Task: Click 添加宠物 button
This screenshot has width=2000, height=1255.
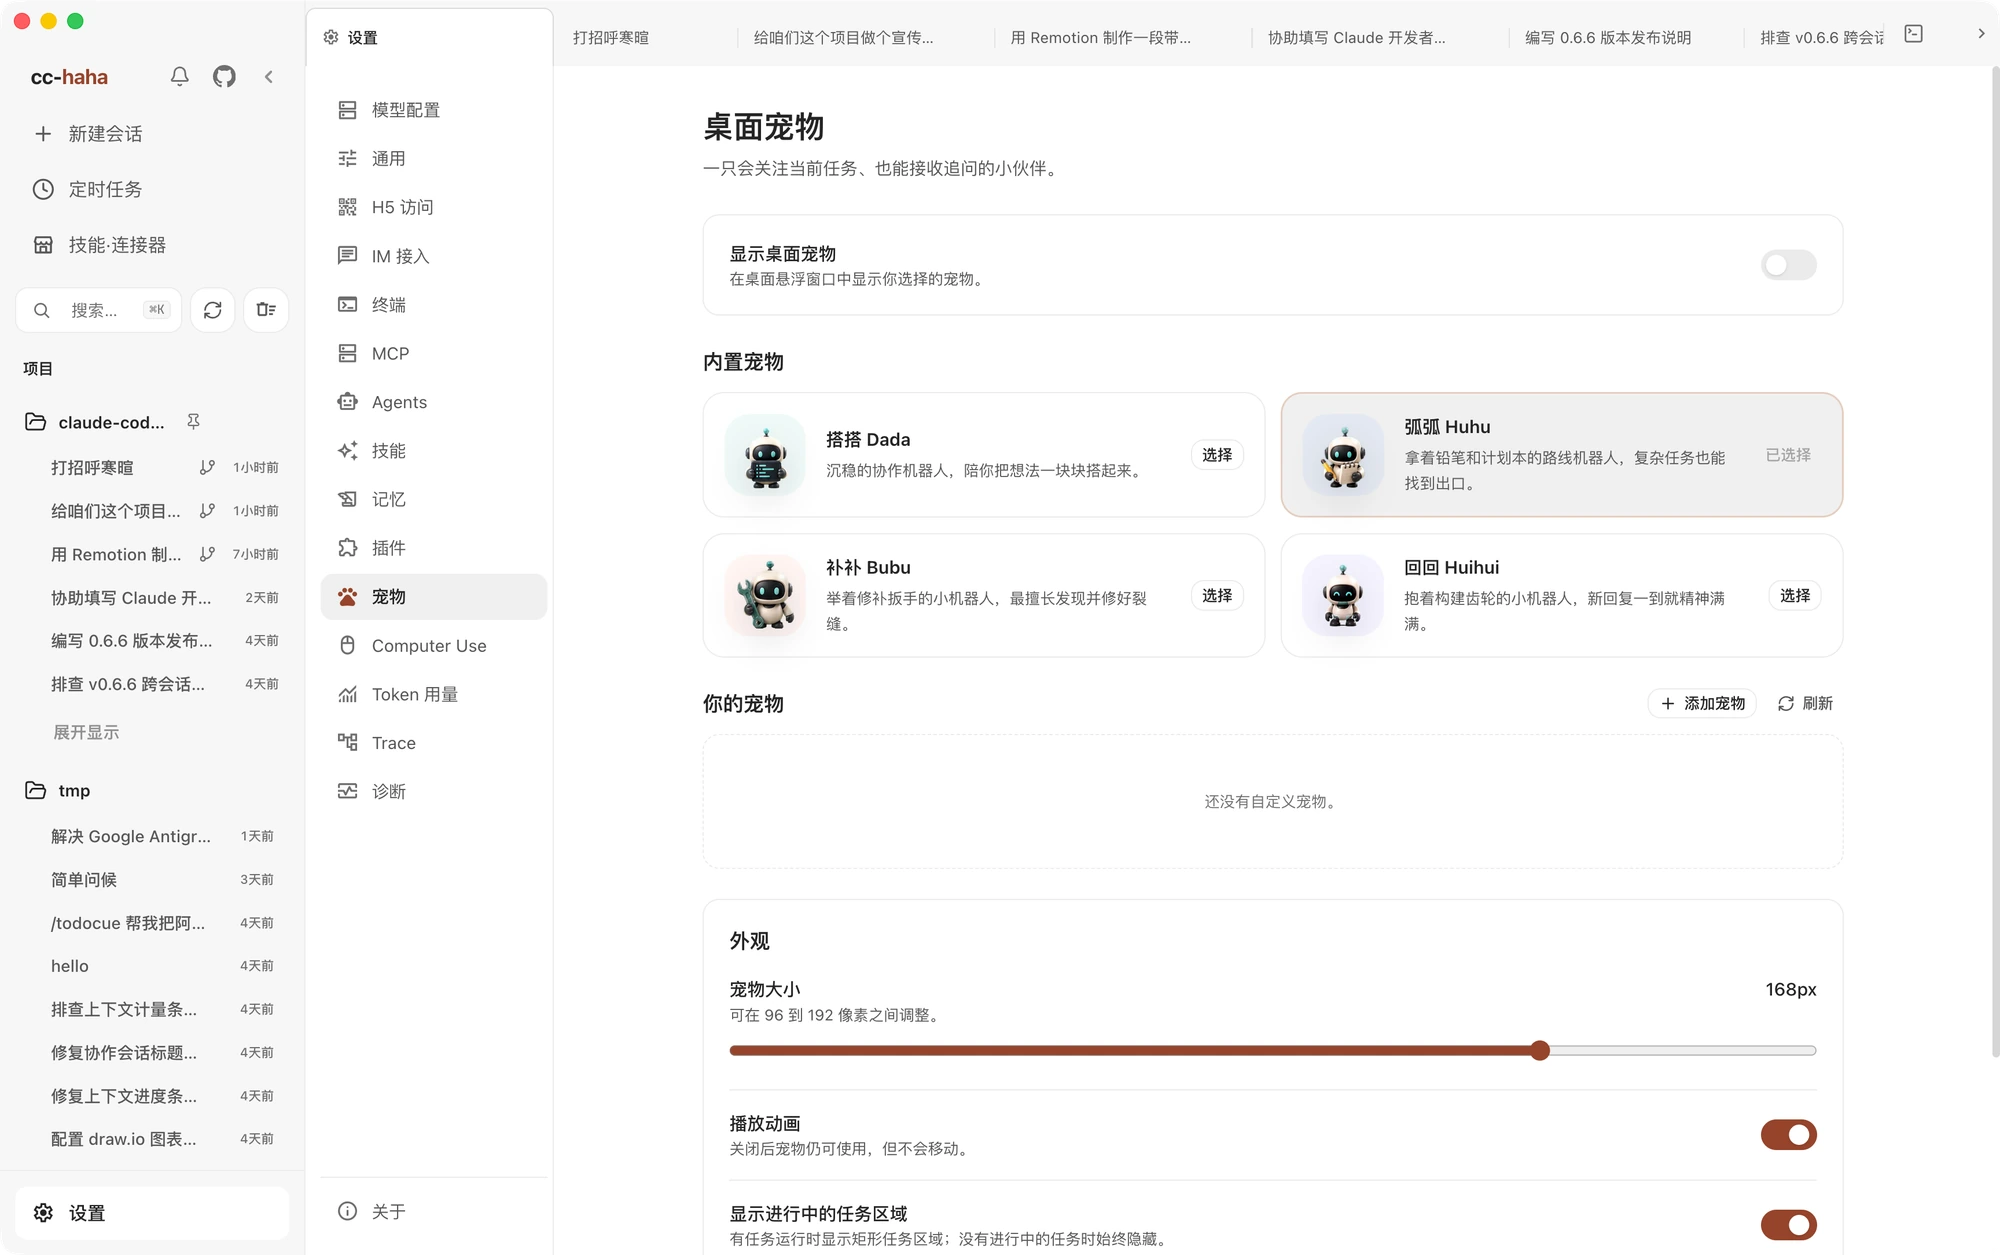Action: (x=1702, y=704)
